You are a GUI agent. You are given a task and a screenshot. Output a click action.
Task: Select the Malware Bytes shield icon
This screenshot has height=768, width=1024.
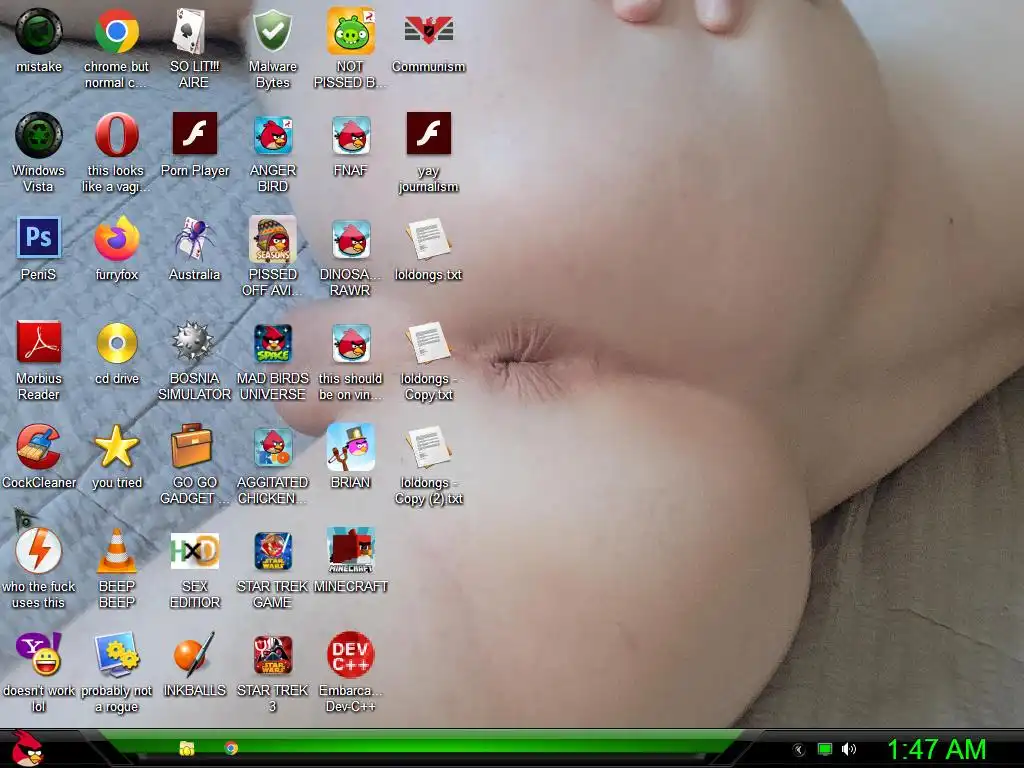(272, 31)
